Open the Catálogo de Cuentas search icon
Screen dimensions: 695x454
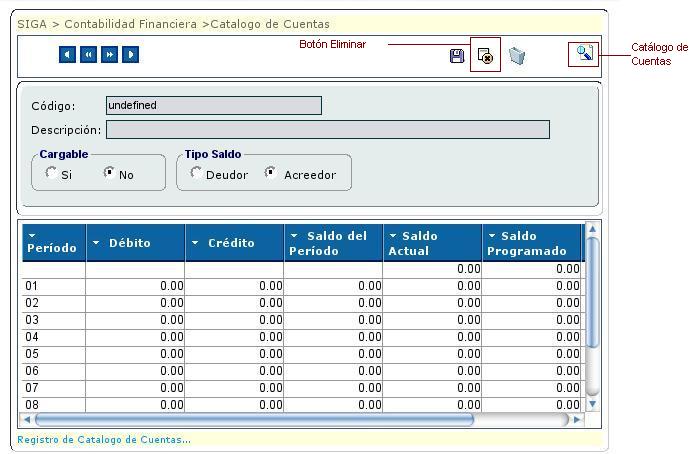coord(584,54)
